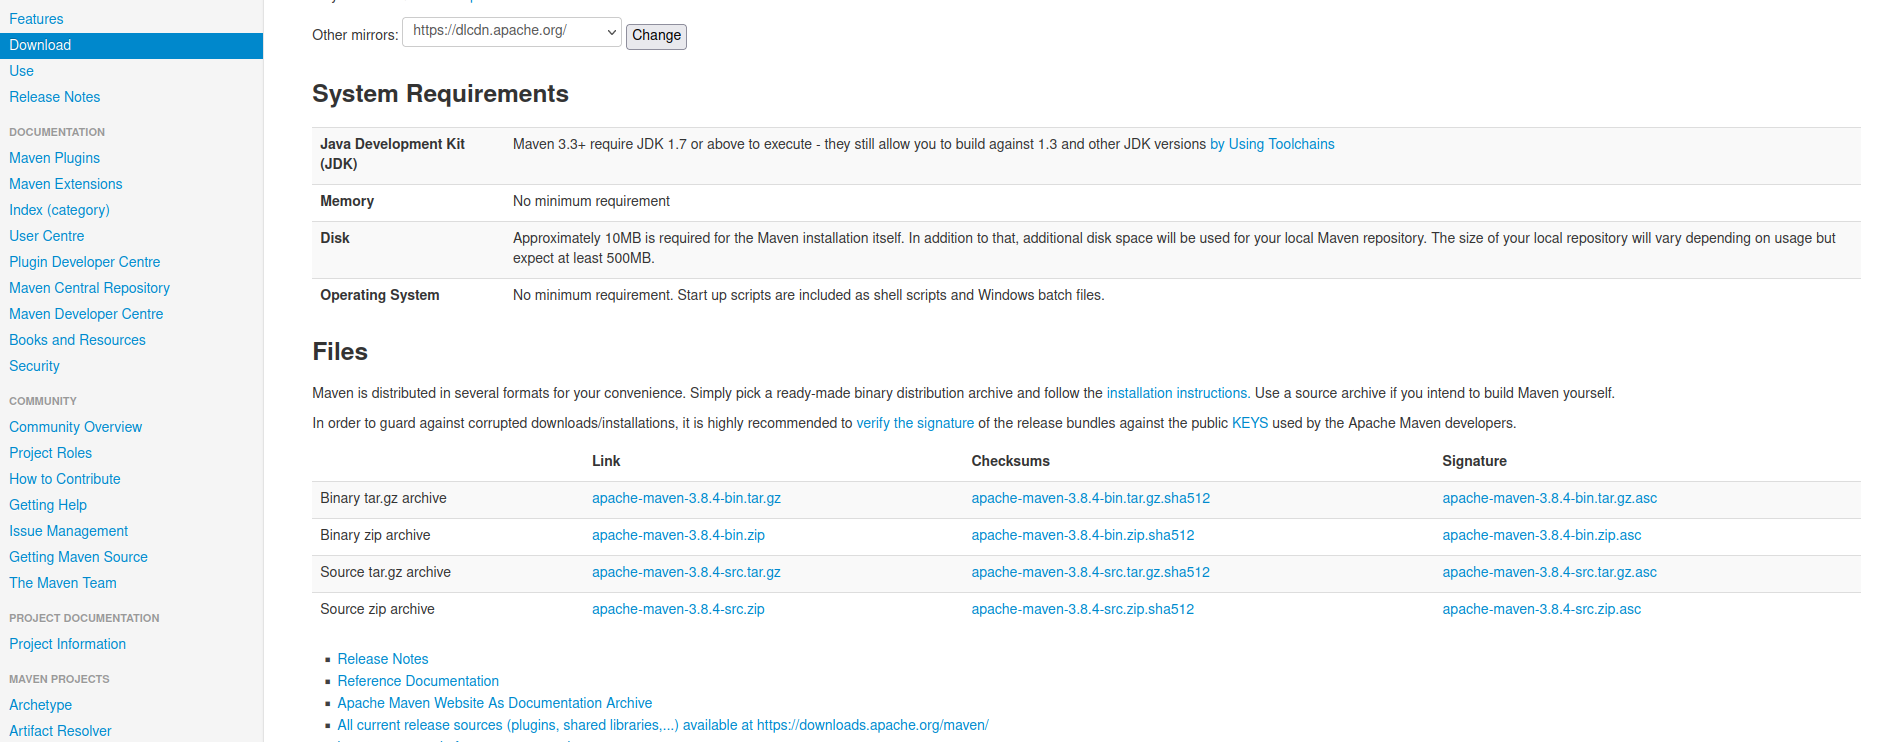Select the 'Source zip archive' row label
This screenshot has width=1880, height=742.
[x=377, y=609]
